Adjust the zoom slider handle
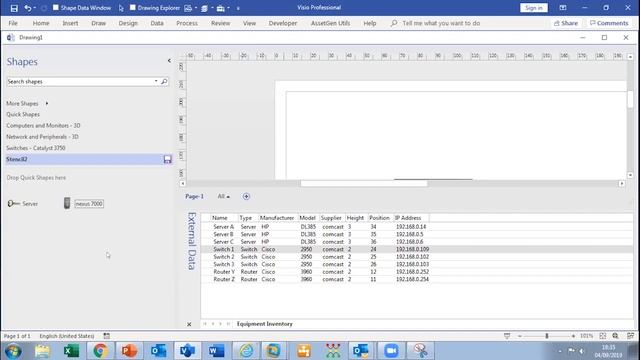 click(x=547, y=336)
